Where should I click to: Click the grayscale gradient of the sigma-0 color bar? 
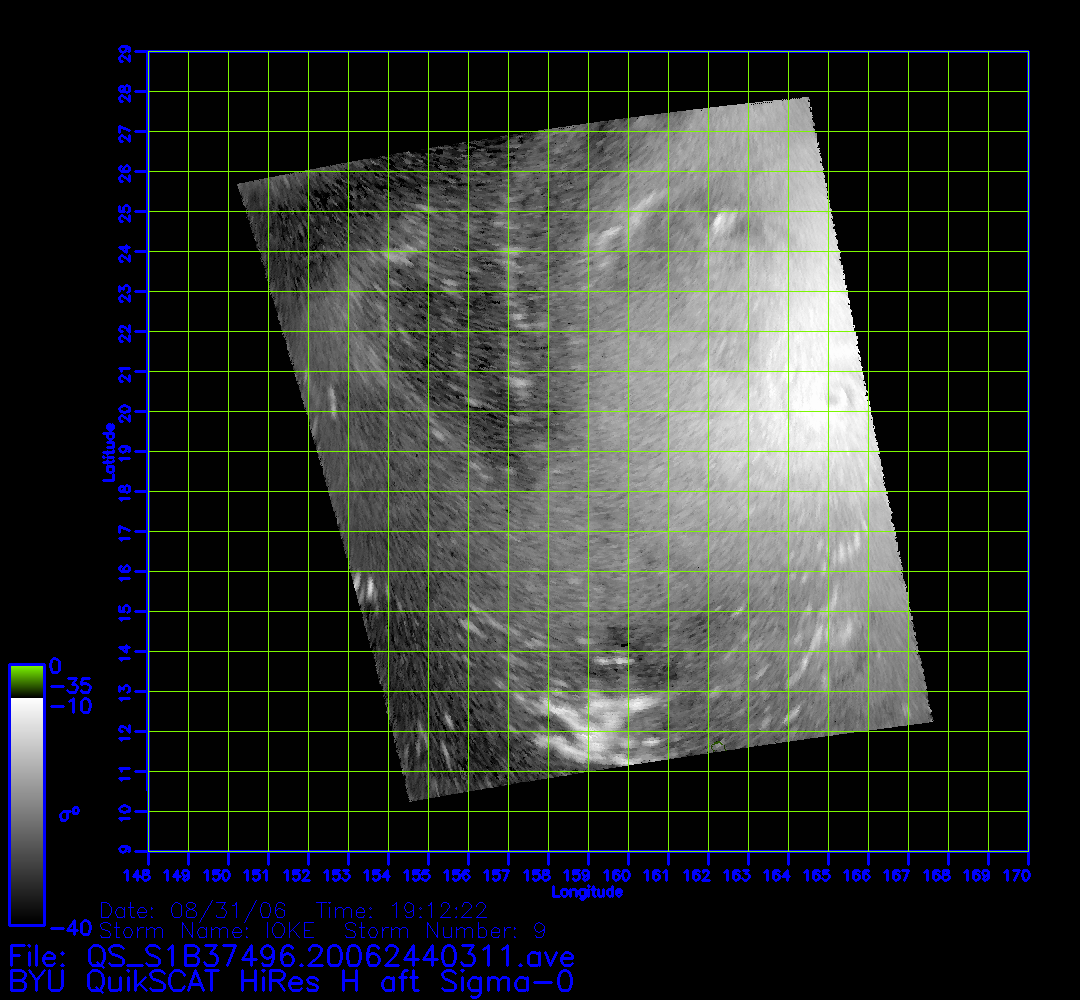pos(26,810)
